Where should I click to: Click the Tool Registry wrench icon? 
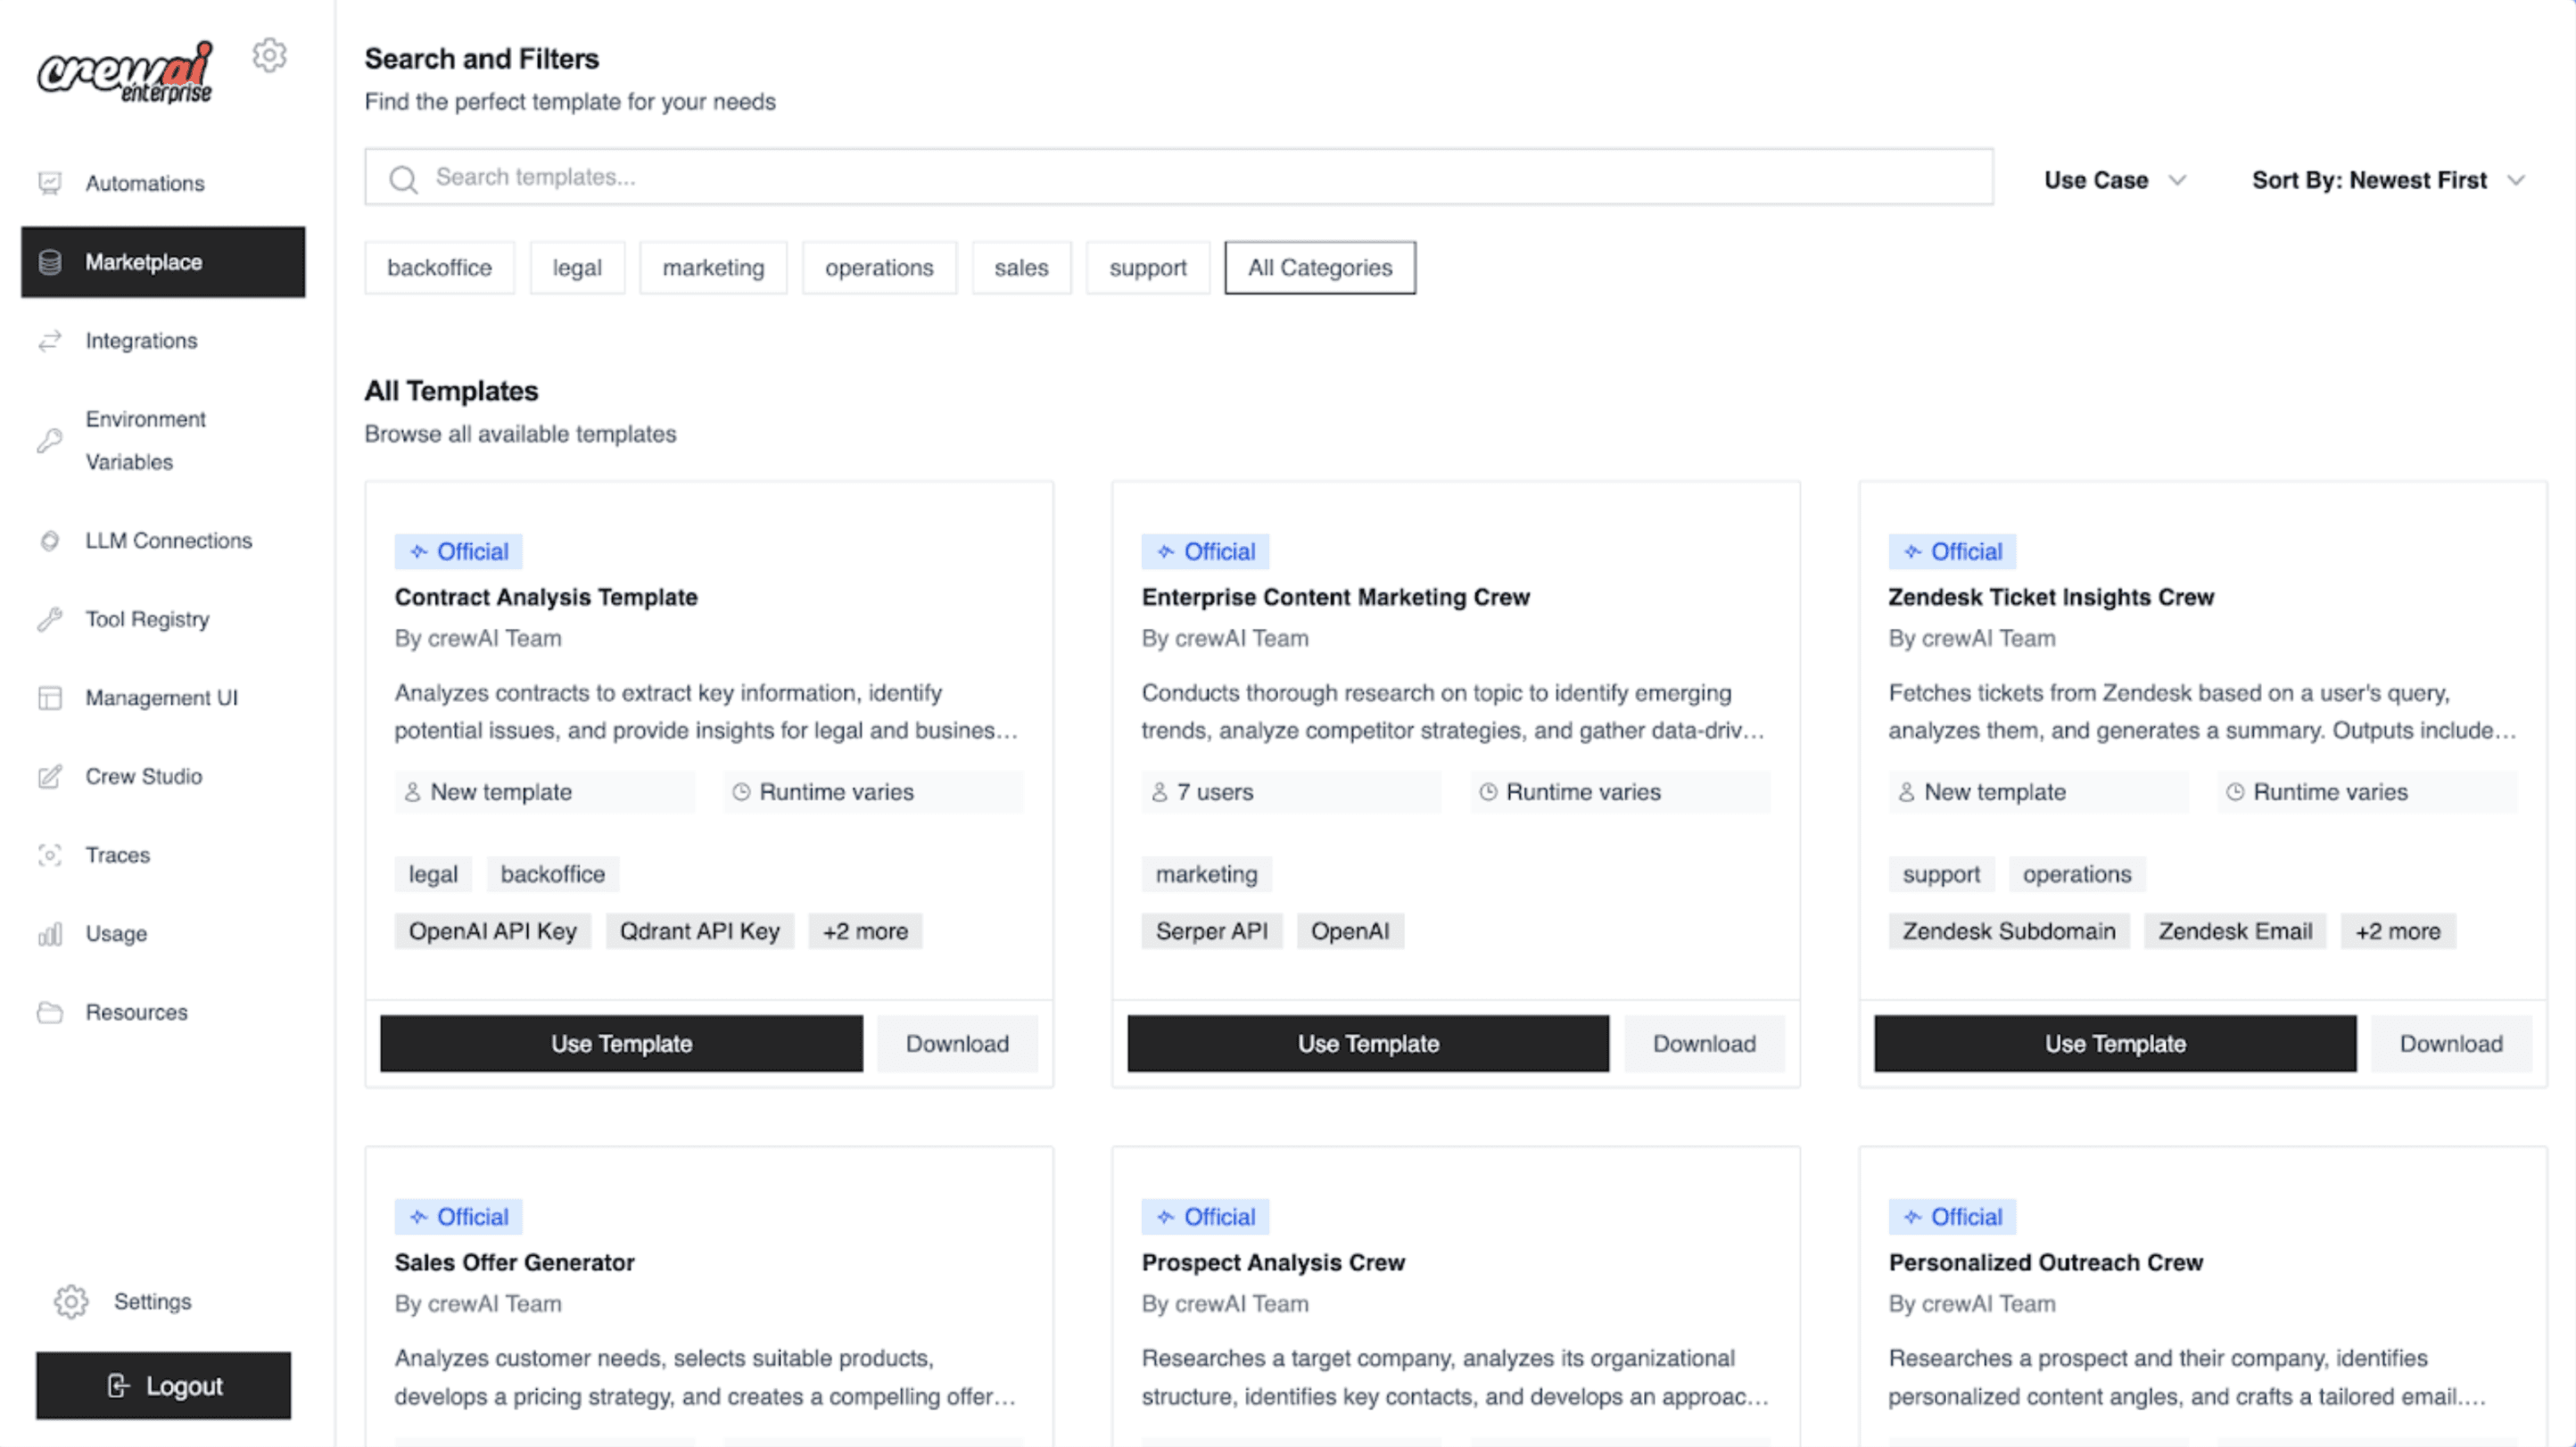click(50, 620)
